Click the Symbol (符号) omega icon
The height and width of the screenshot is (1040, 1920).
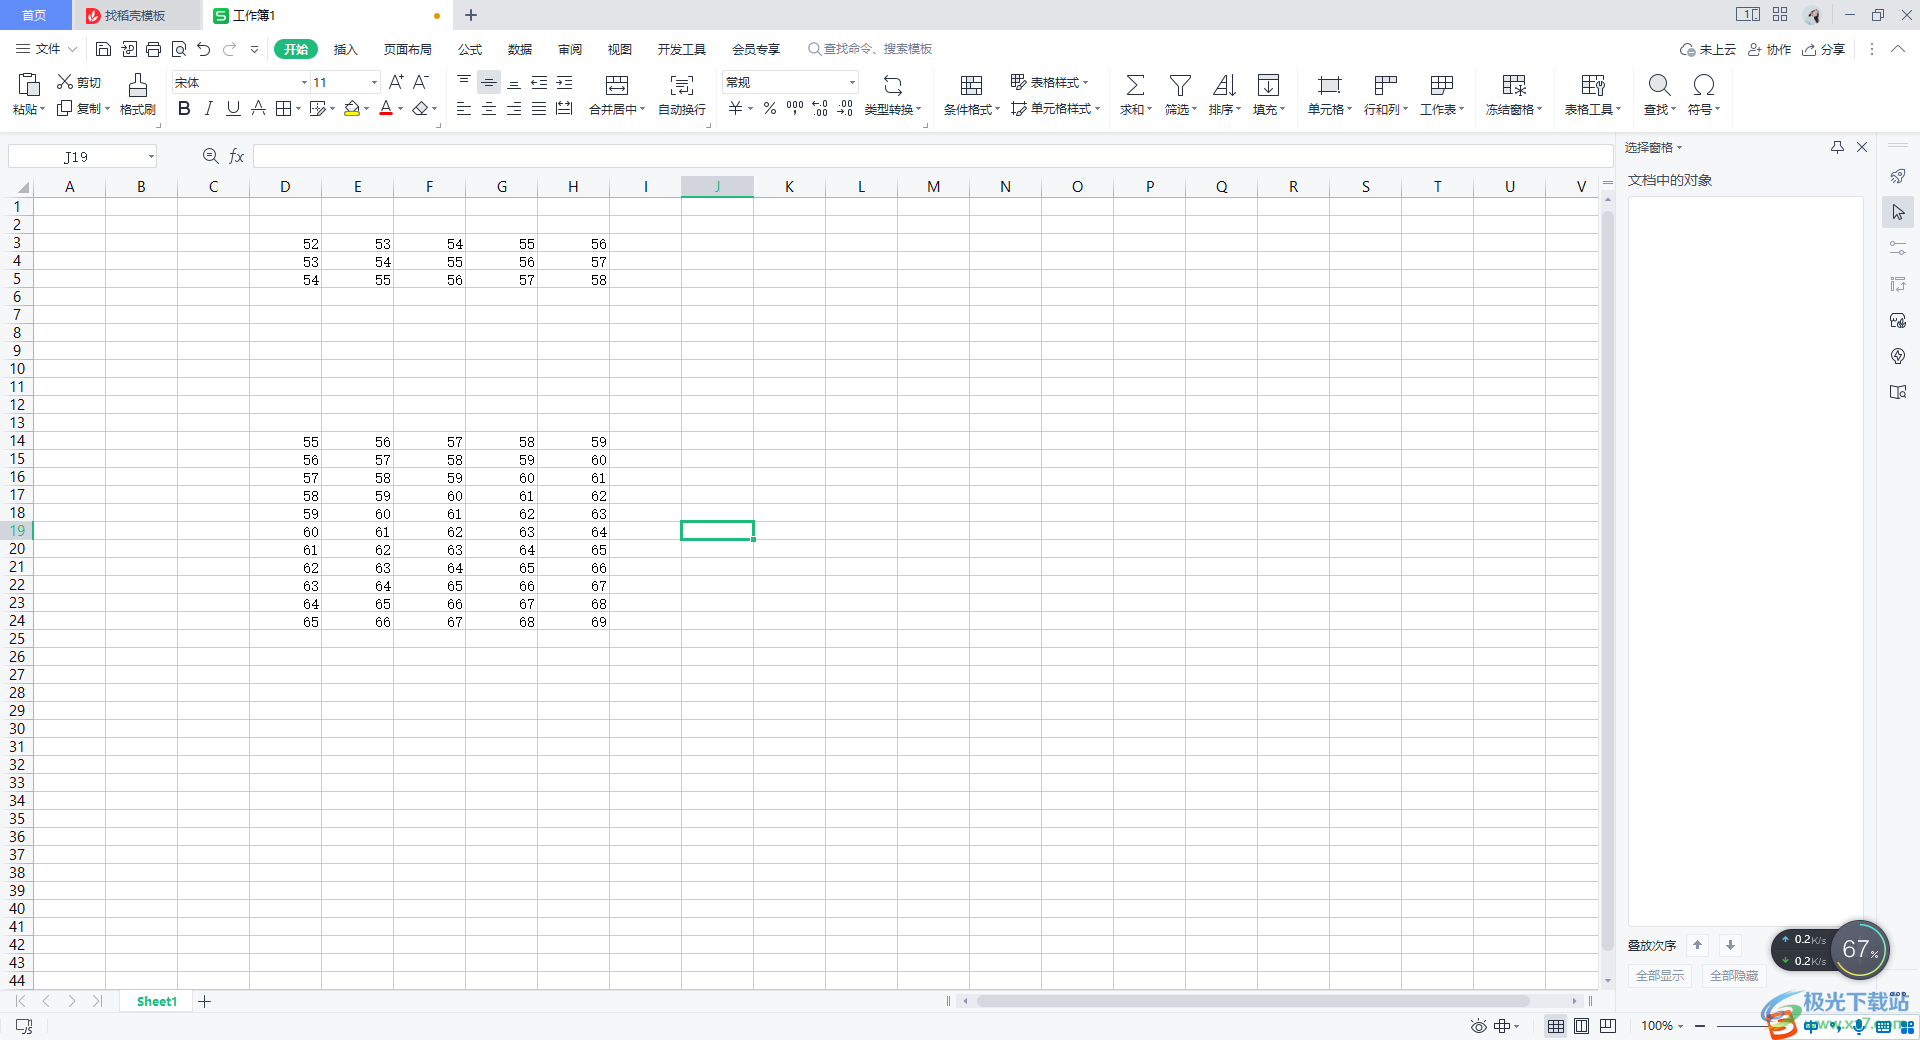tap(1704, 85)
